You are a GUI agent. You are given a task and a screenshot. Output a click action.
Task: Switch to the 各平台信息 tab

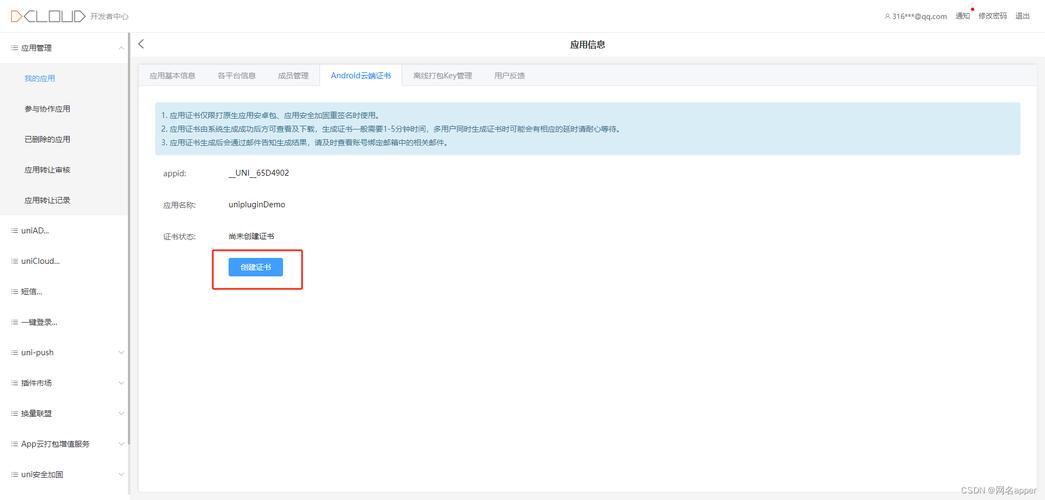(237, 76)
